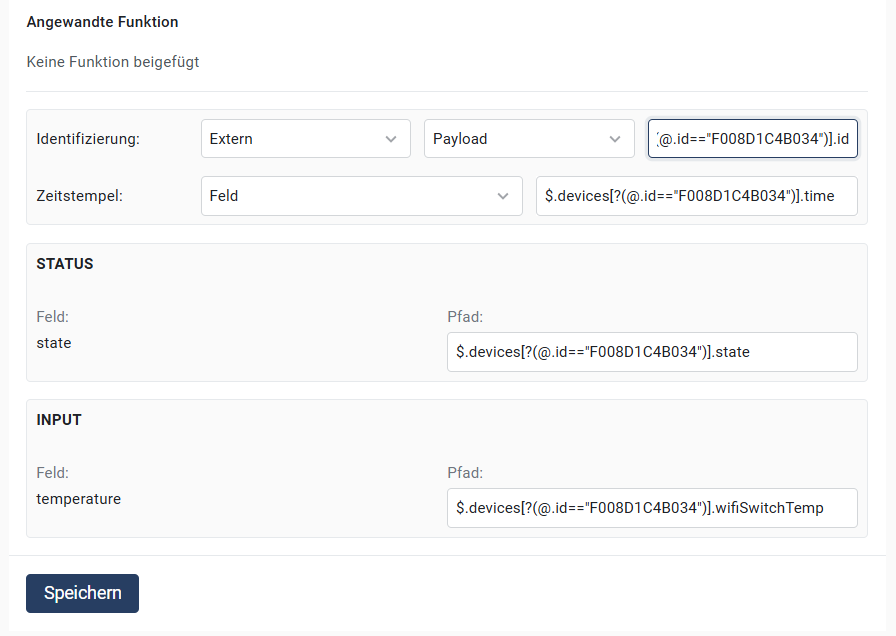Open the Zeitstempel Feld dropdown

(350, 196)
